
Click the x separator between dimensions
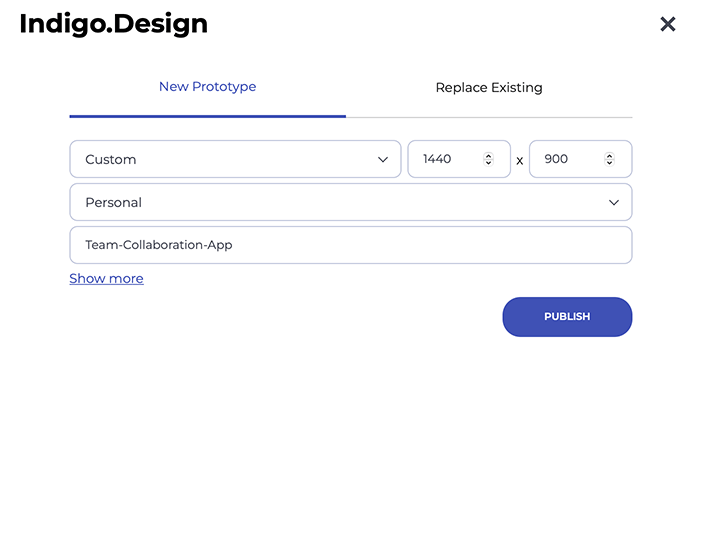[520, 160]
